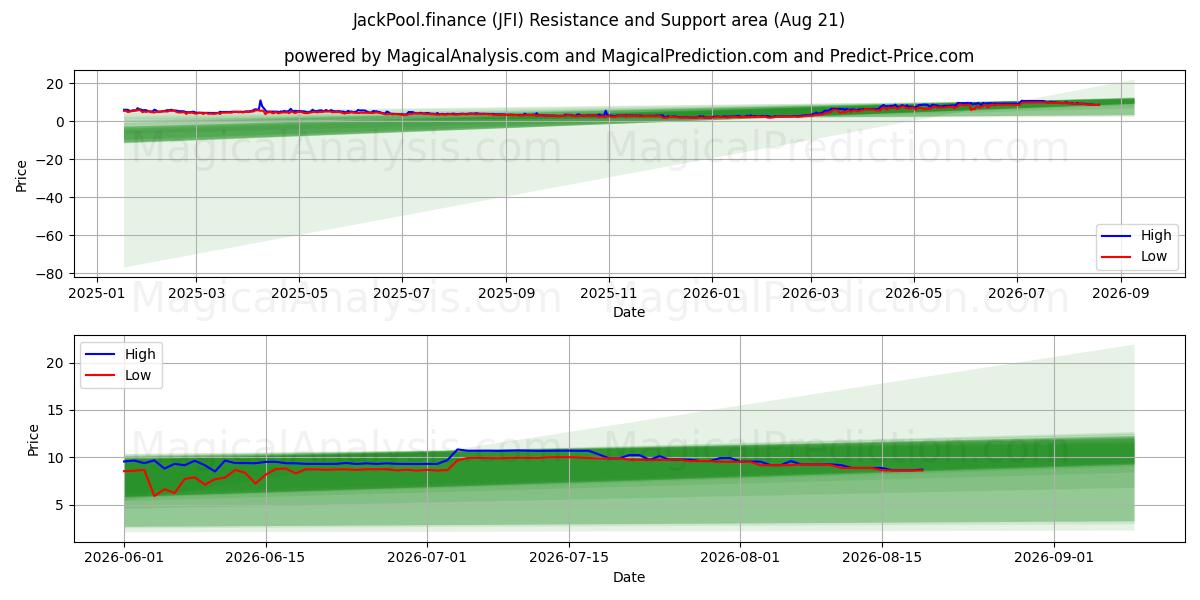Viewport: 1200px width, 600px height.
Task: Click the '2026-08-15' x-axis label
Action: coord(882,558)
